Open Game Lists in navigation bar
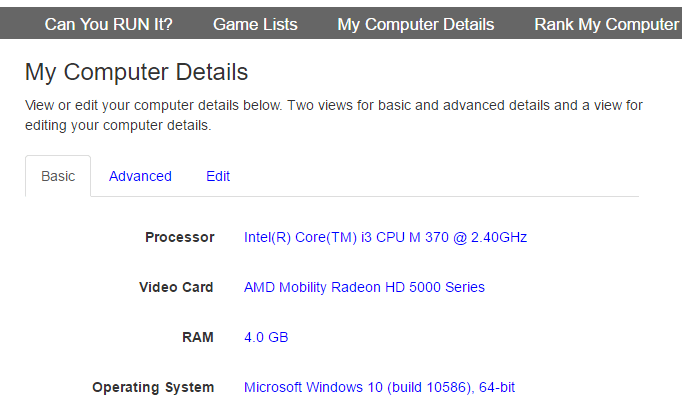 (x=255, y=24)
